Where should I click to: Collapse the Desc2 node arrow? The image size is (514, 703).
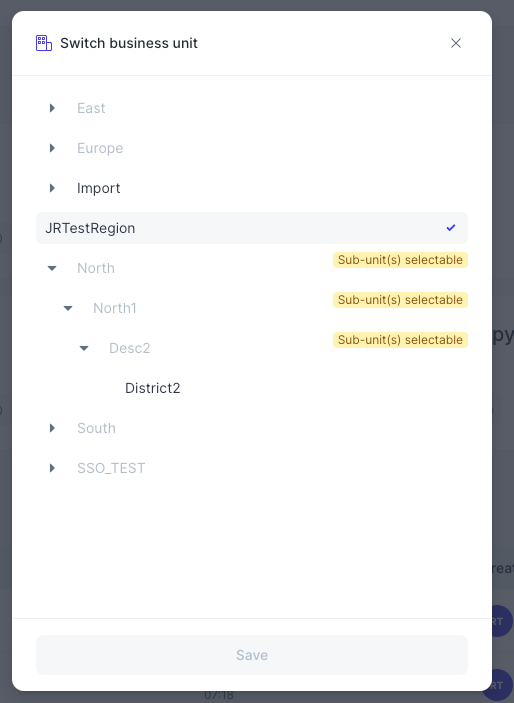click(84, 348)
